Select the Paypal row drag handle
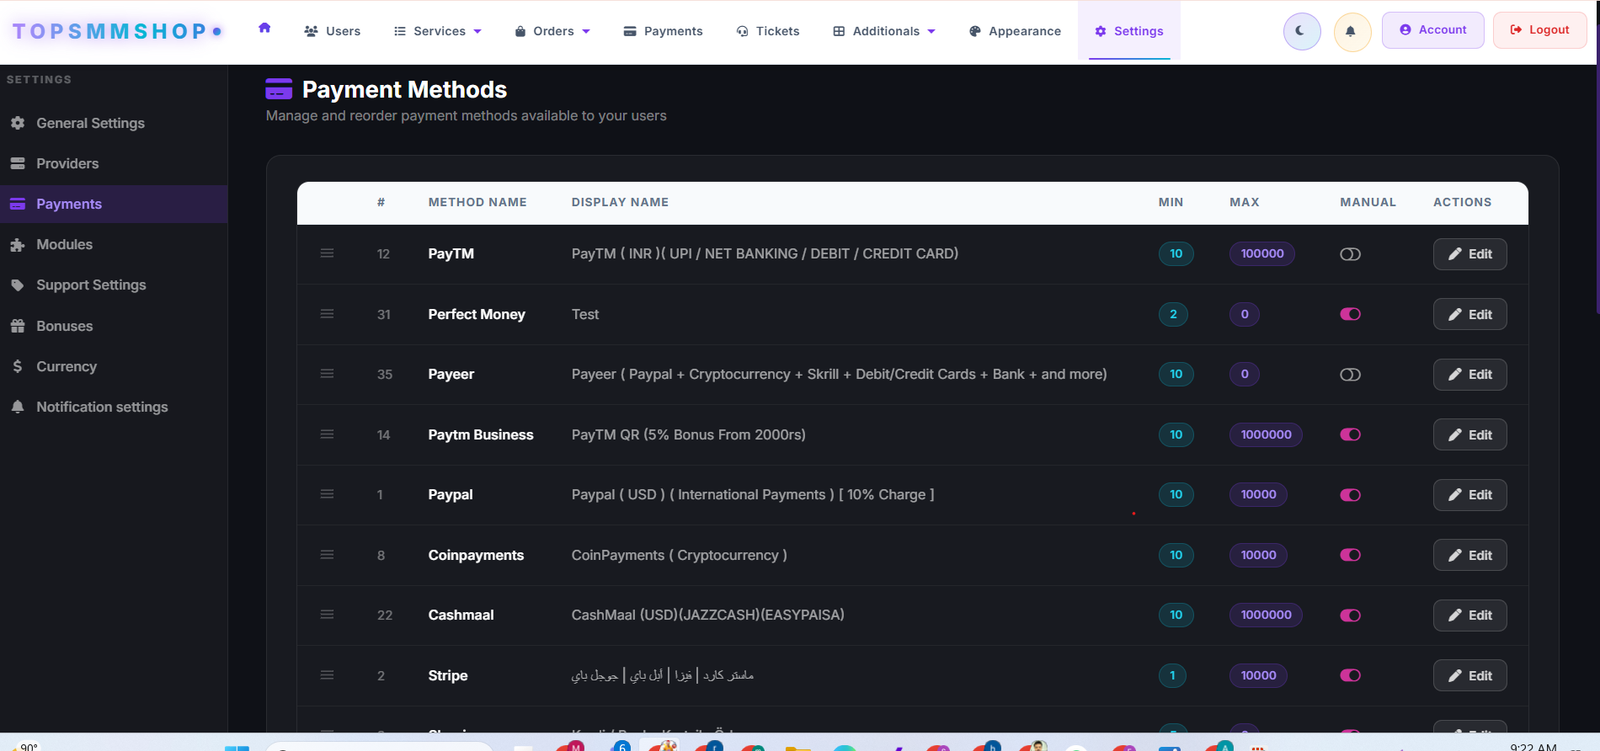The image size is (1600, 751). pos(327,494)
